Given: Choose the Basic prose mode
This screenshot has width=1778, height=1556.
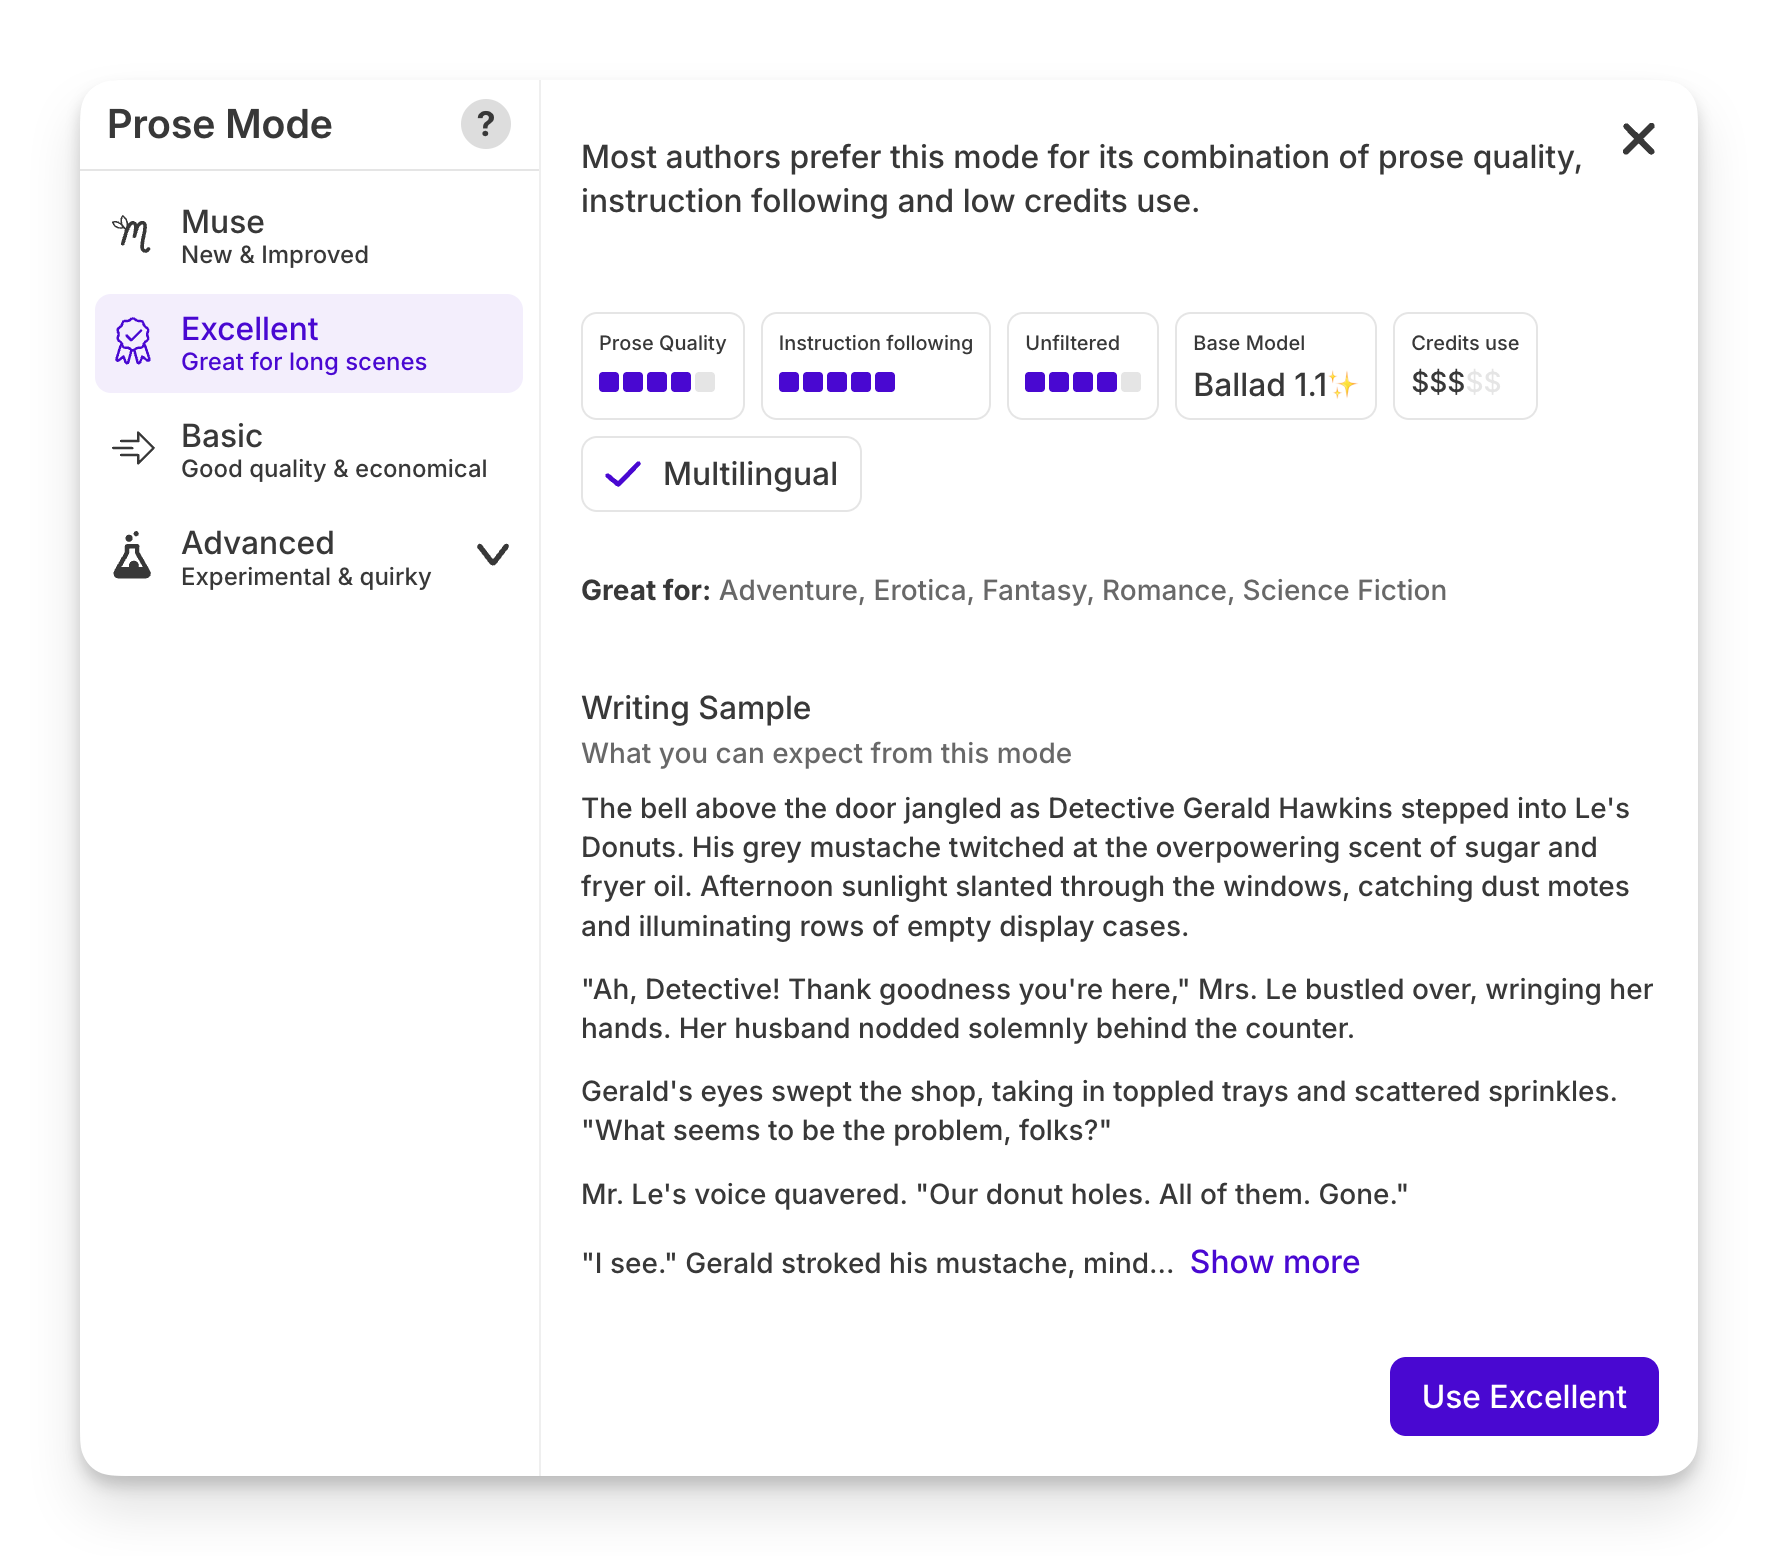Looking at the screenshot, I should (309, 451).
